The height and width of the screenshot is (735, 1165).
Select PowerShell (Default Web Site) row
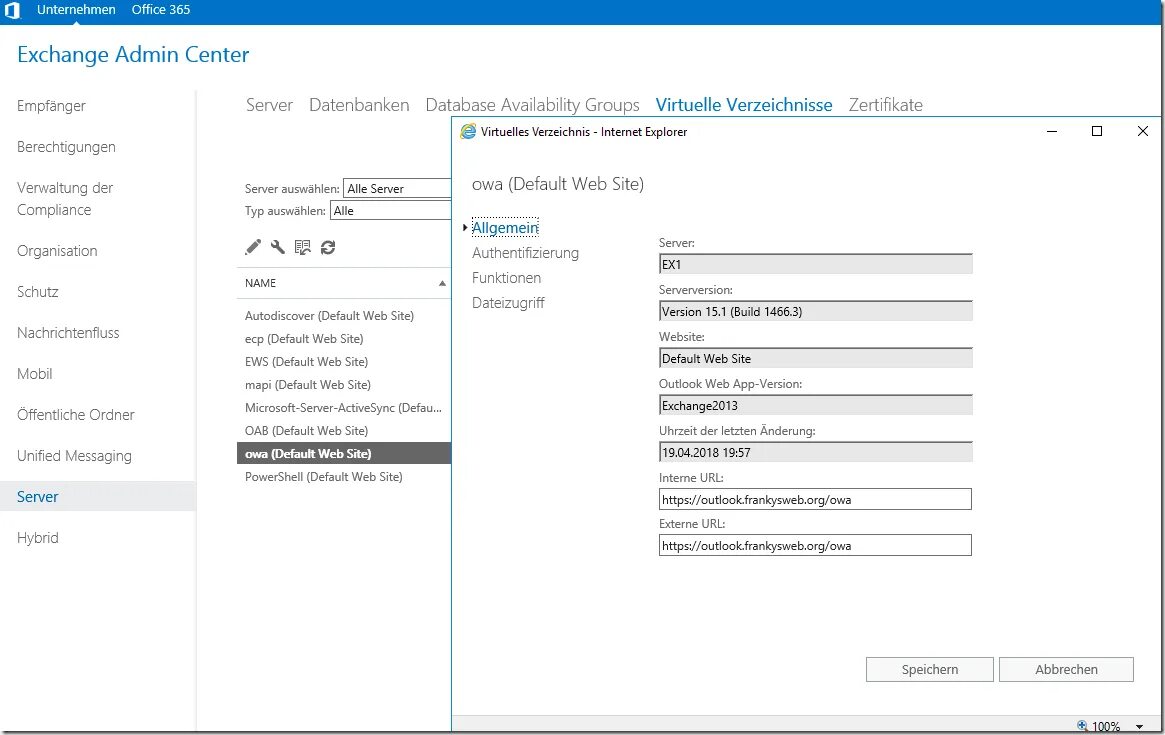344,477
